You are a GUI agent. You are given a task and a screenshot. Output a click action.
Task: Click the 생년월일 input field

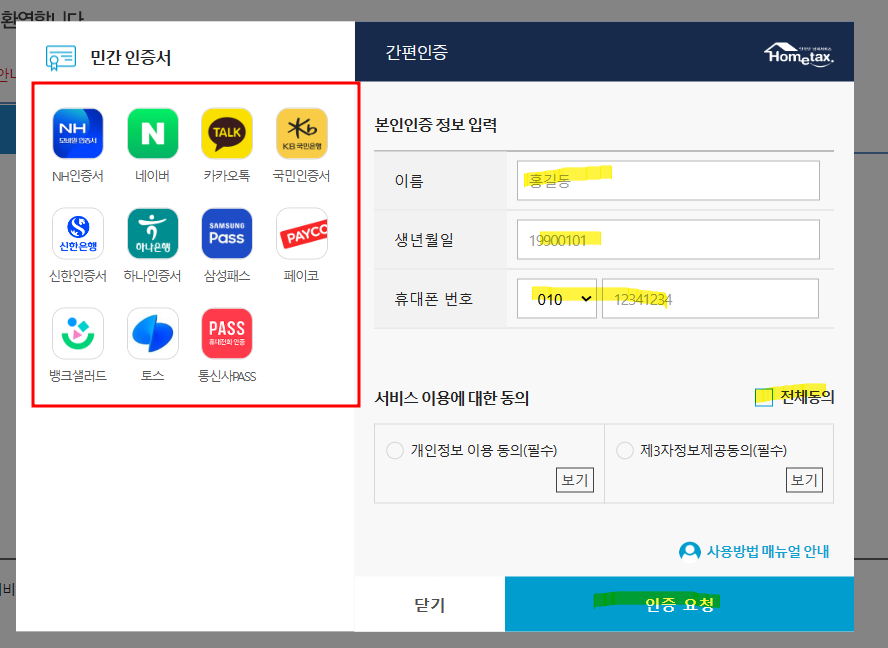click(x=668, y=240)
